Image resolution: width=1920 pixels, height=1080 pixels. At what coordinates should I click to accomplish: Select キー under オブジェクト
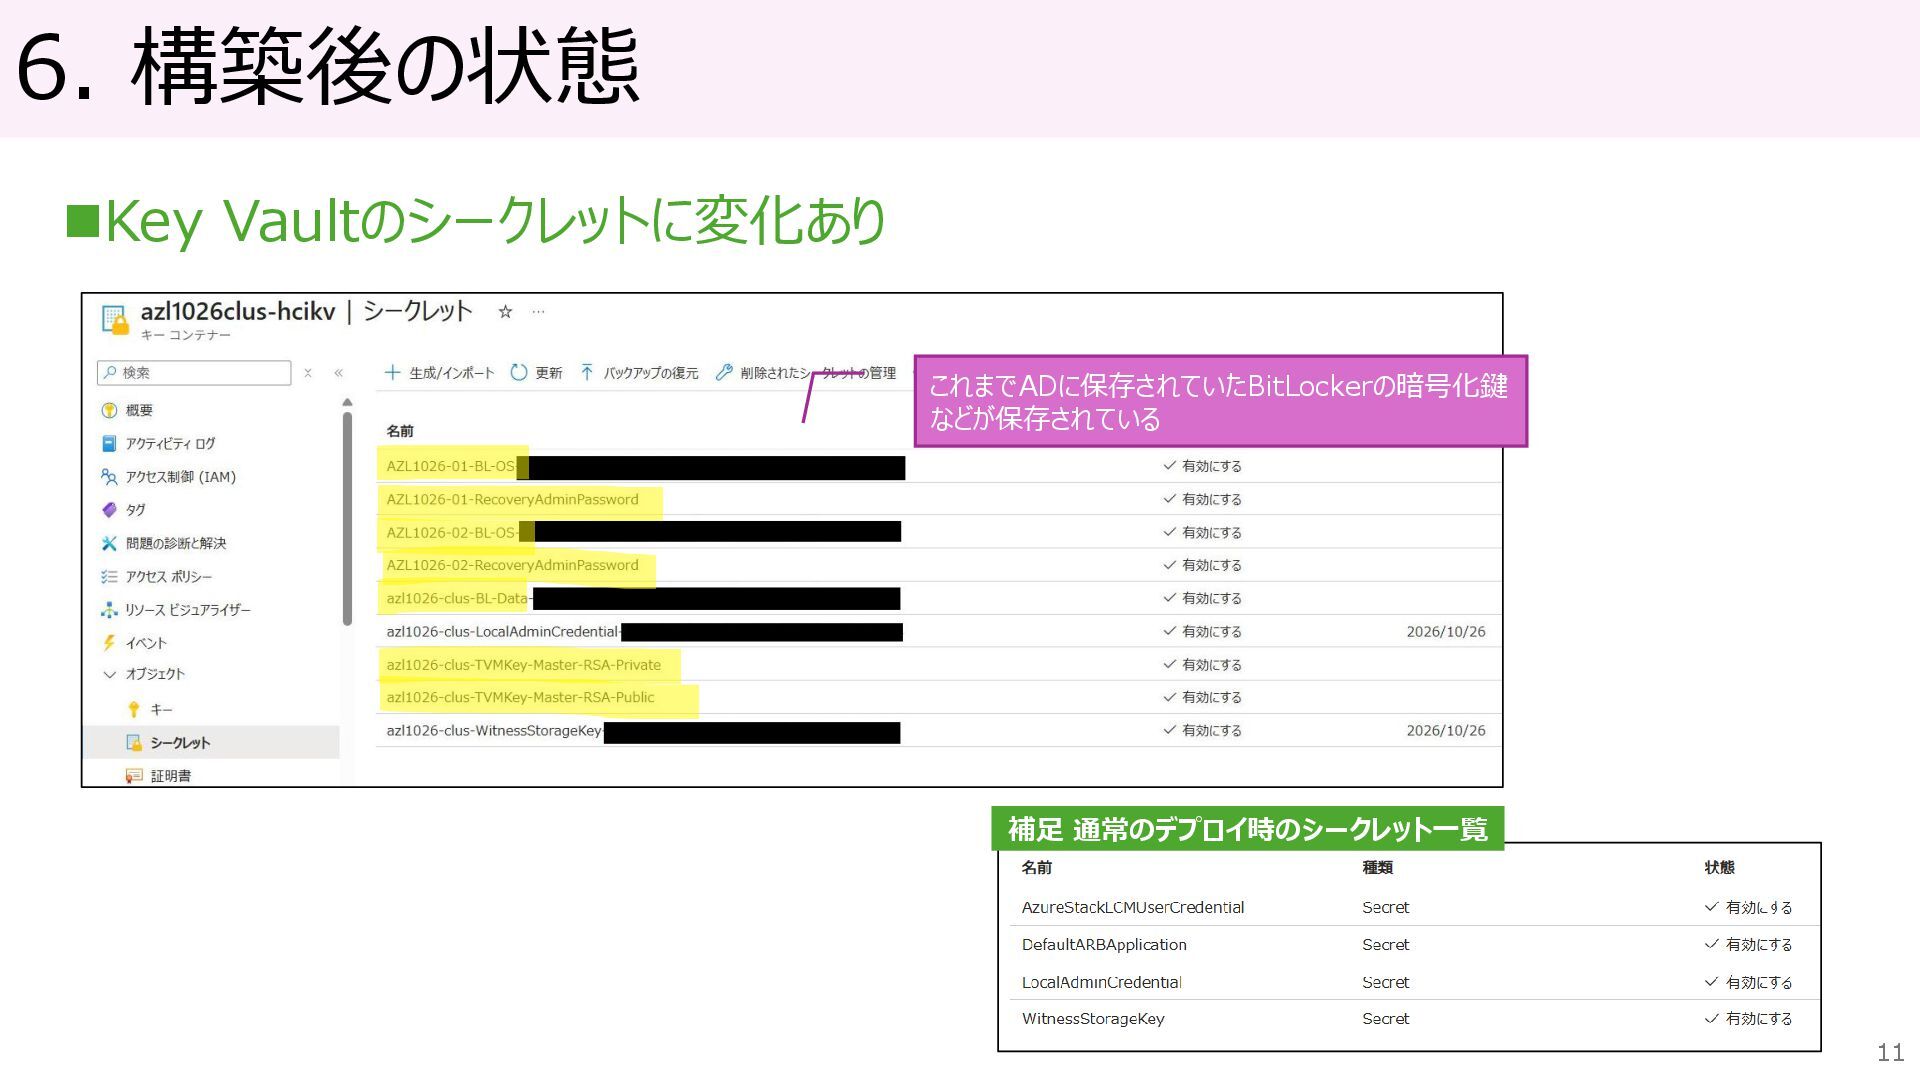click(161, 710)
